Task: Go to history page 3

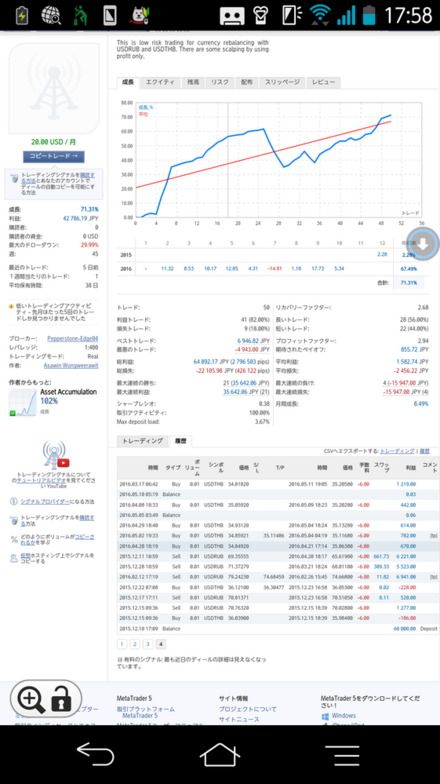Action: click(x=148, y=644)
